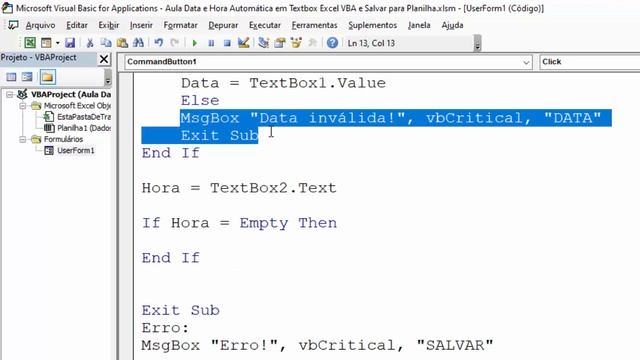Click highlighted 'Exit Sub' line

click(220, 136)
